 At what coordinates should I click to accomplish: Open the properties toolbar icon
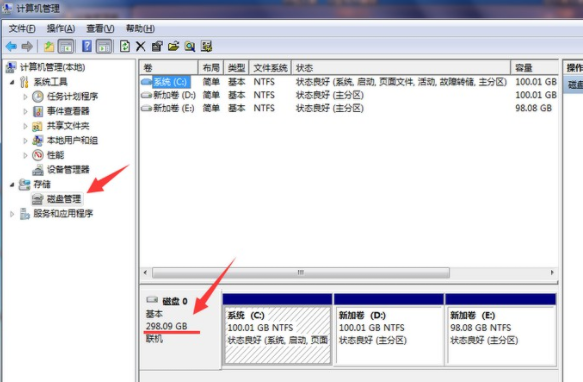coord(157,46)
